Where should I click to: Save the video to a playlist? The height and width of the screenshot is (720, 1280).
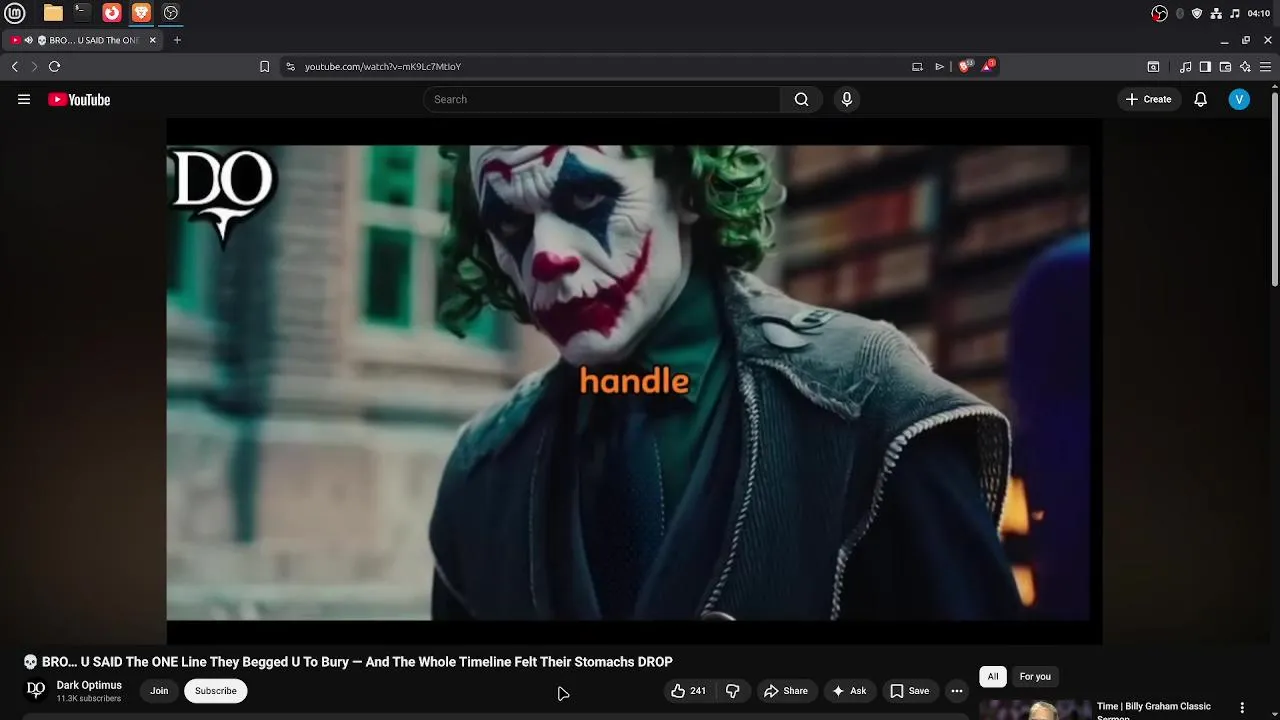point(910,691)
